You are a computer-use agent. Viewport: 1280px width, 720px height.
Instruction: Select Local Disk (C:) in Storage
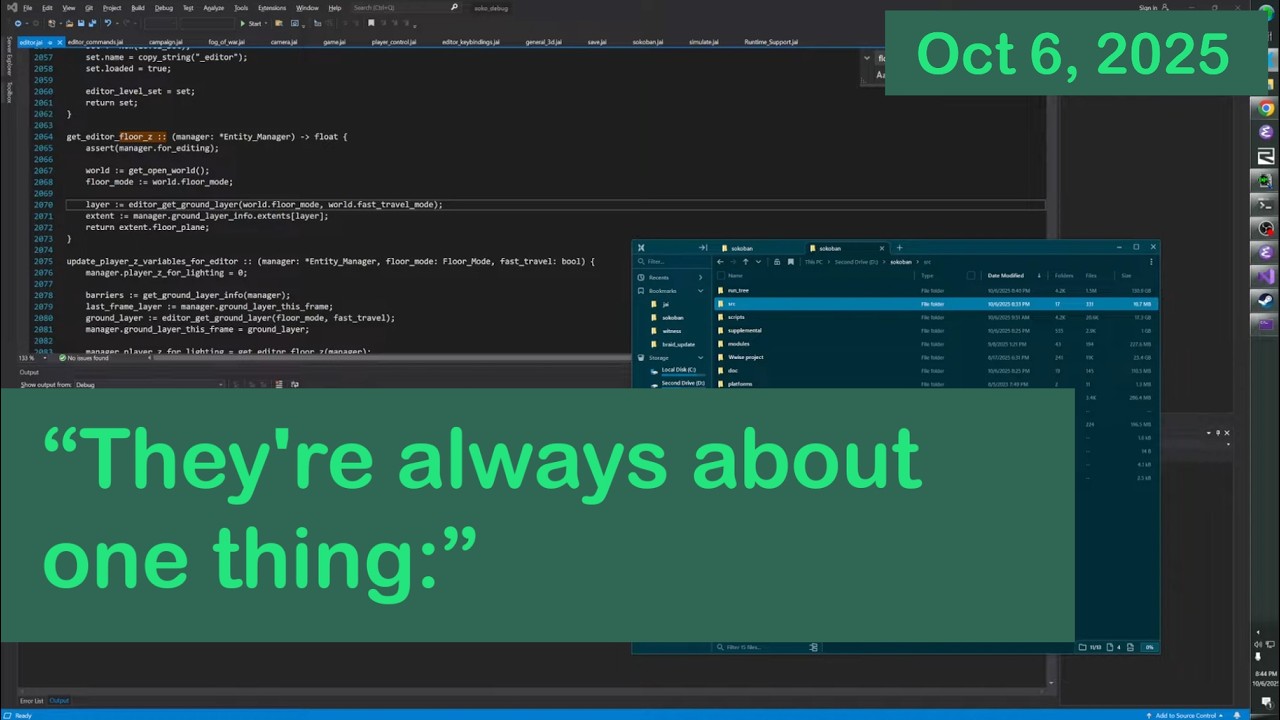pyautogui.click(x=678, y=370)
